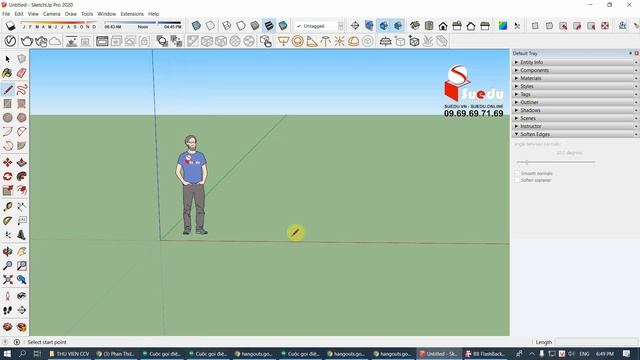Expand the Materials panel
This screenshot has width=640, height=360.
575,78
